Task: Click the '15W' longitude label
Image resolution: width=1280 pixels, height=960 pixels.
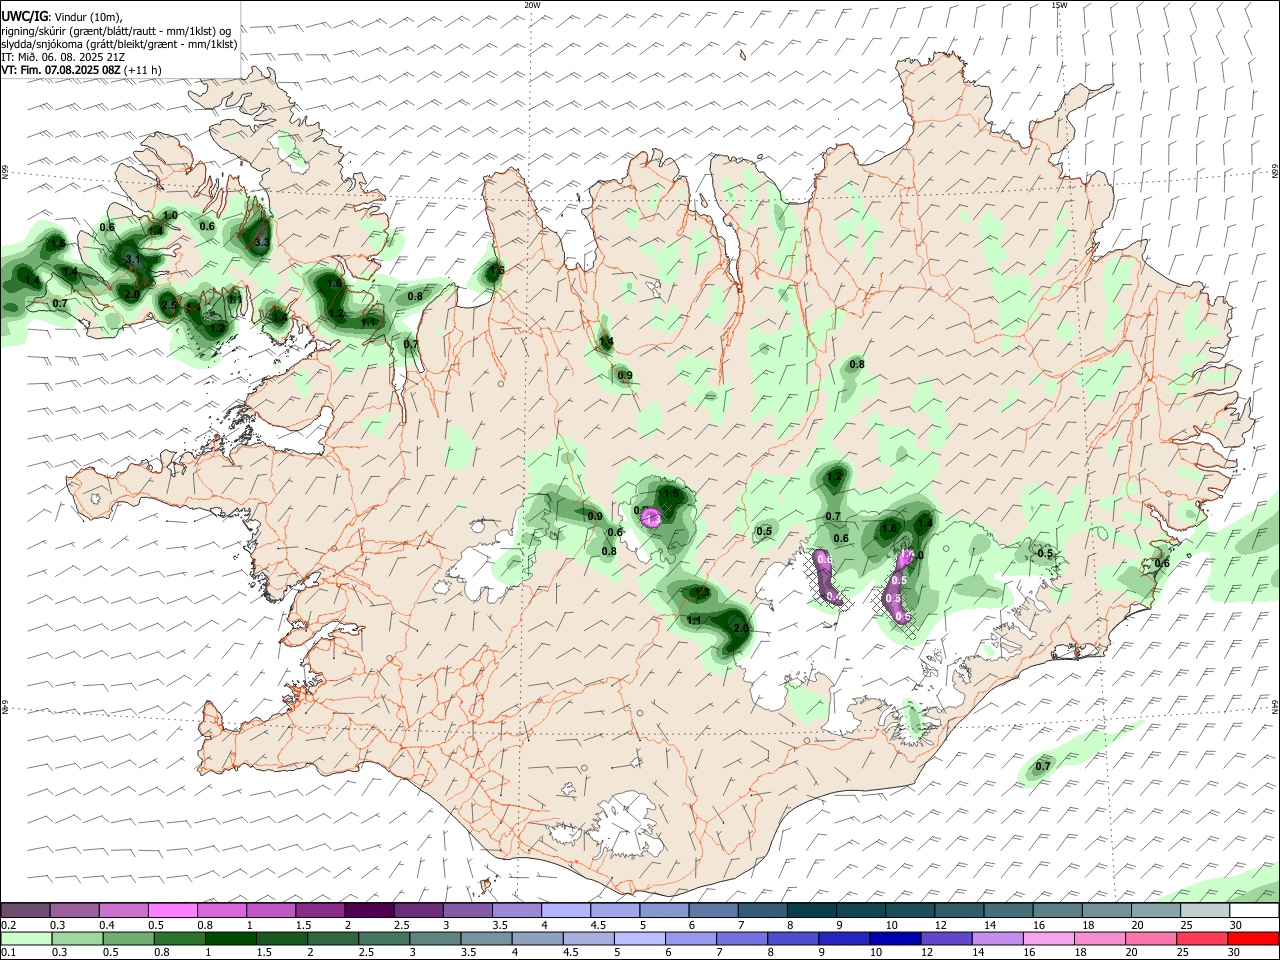Action: (x=1059, y=5)
